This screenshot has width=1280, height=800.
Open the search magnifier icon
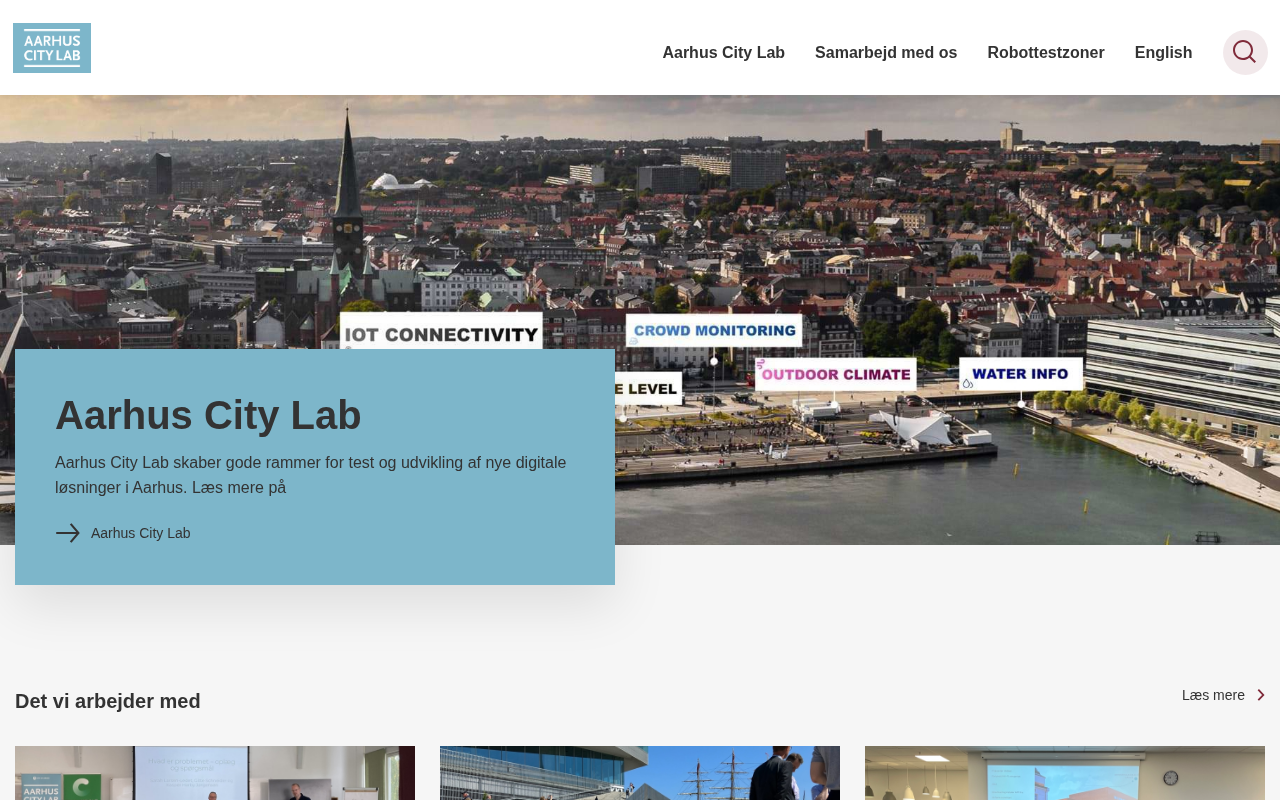(1245, 52)
